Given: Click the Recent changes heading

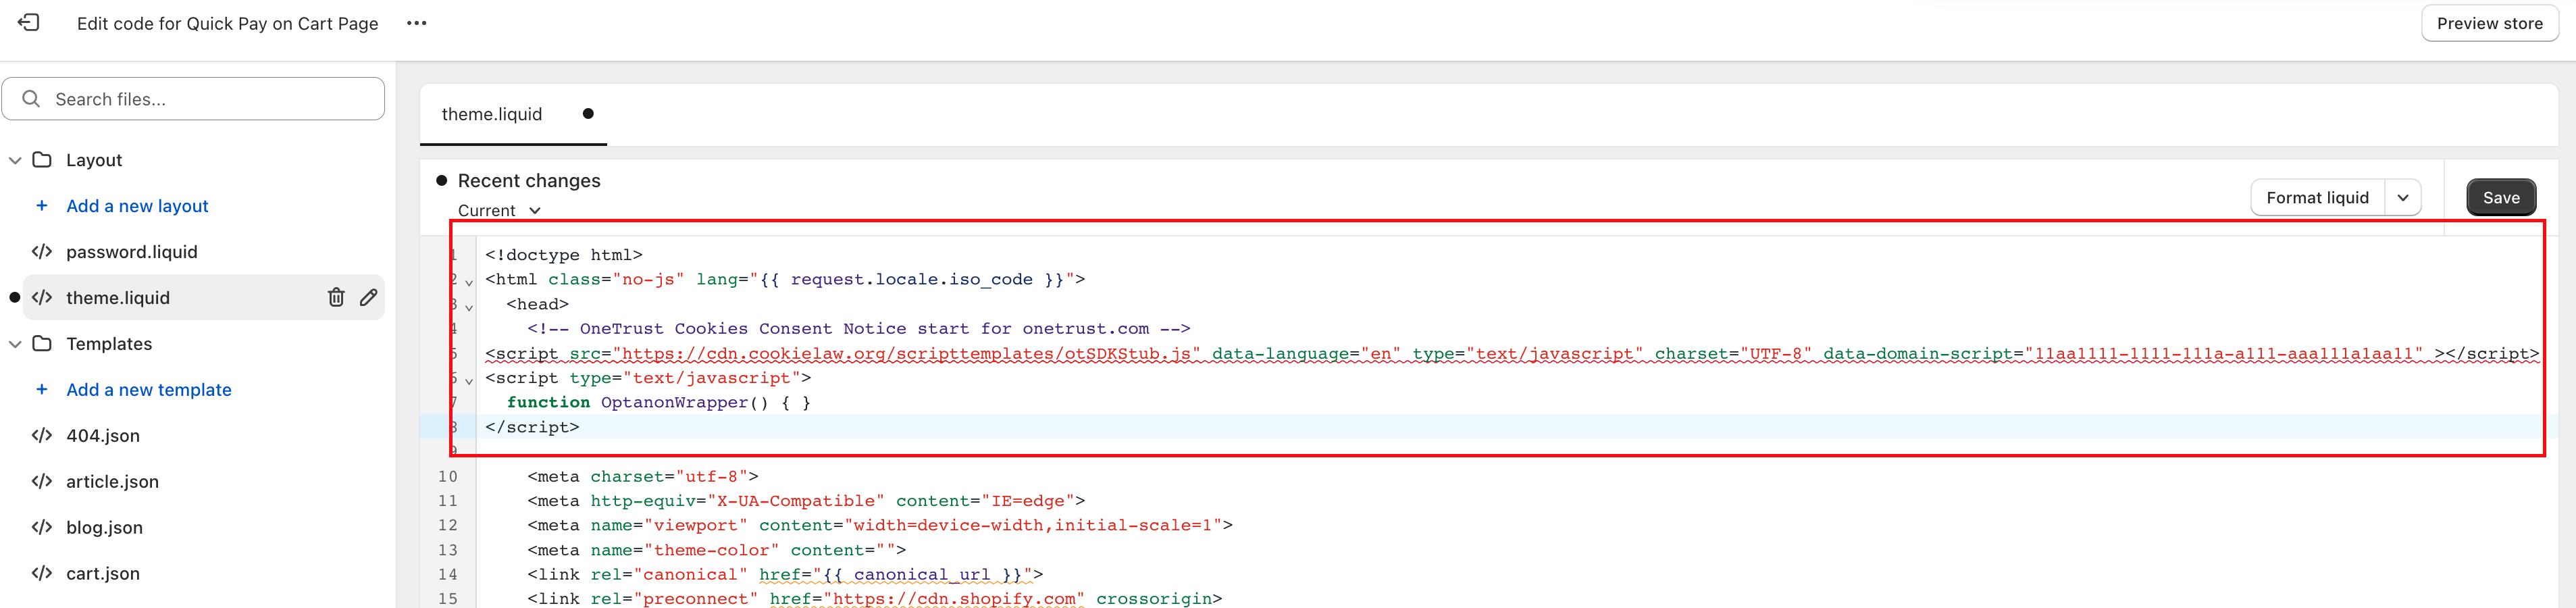Looking at the screenshot, I should click(529, 181).
